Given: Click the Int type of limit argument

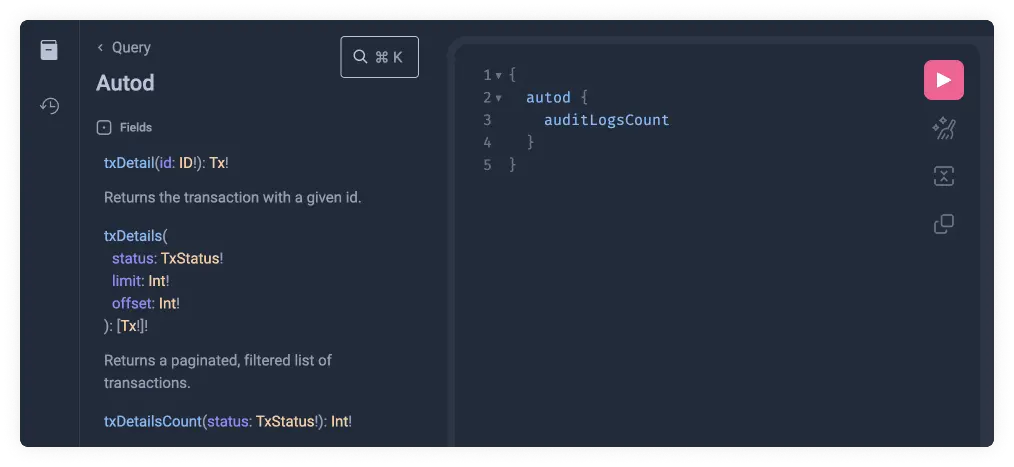Looking at the screenshot, I should [x=158, y=281].
